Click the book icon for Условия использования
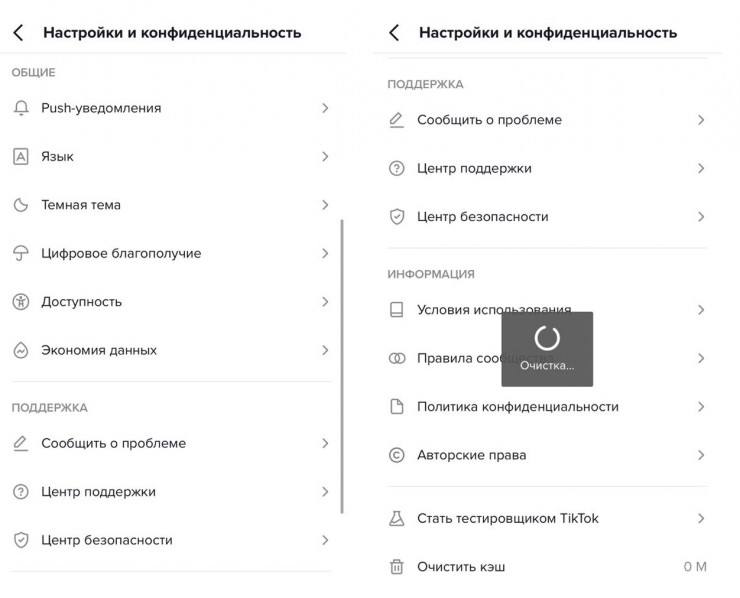740x598 pixels. [x=396, y=310]
